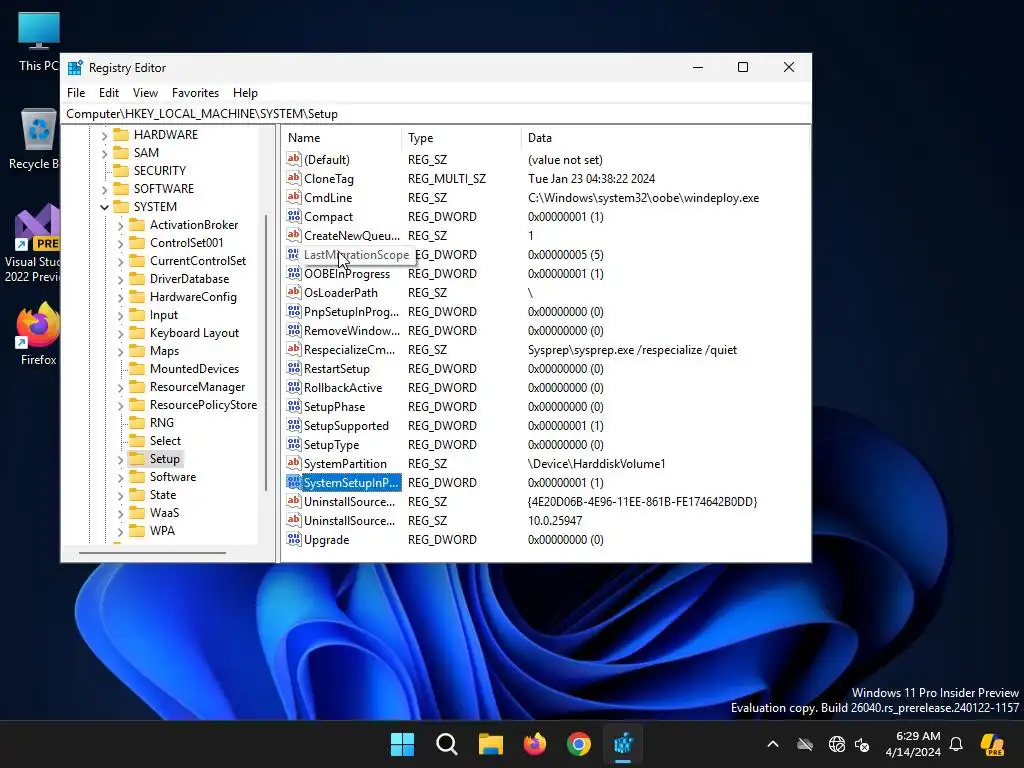
Task: Click the SetupType DWORD icon
Action: (294, 444)
